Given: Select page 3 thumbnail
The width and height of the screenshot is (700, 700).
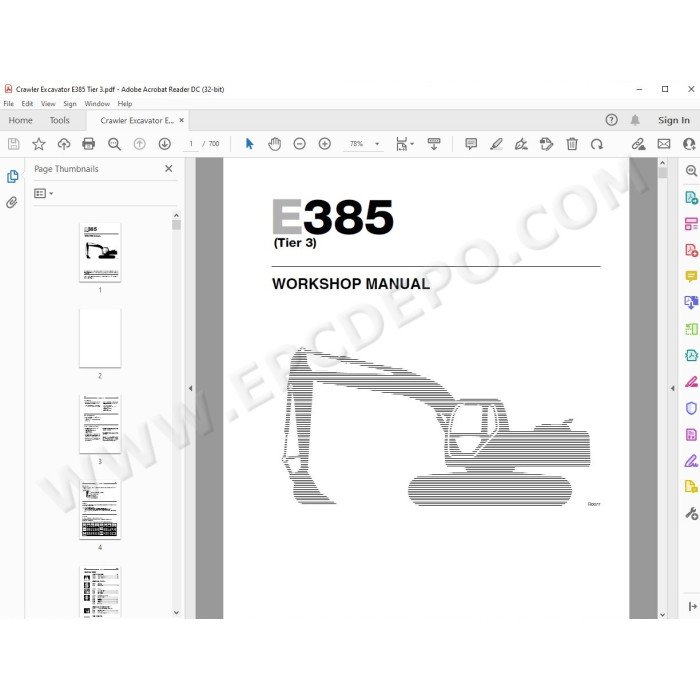Looking at the screenshot, I should coord(100,424).
